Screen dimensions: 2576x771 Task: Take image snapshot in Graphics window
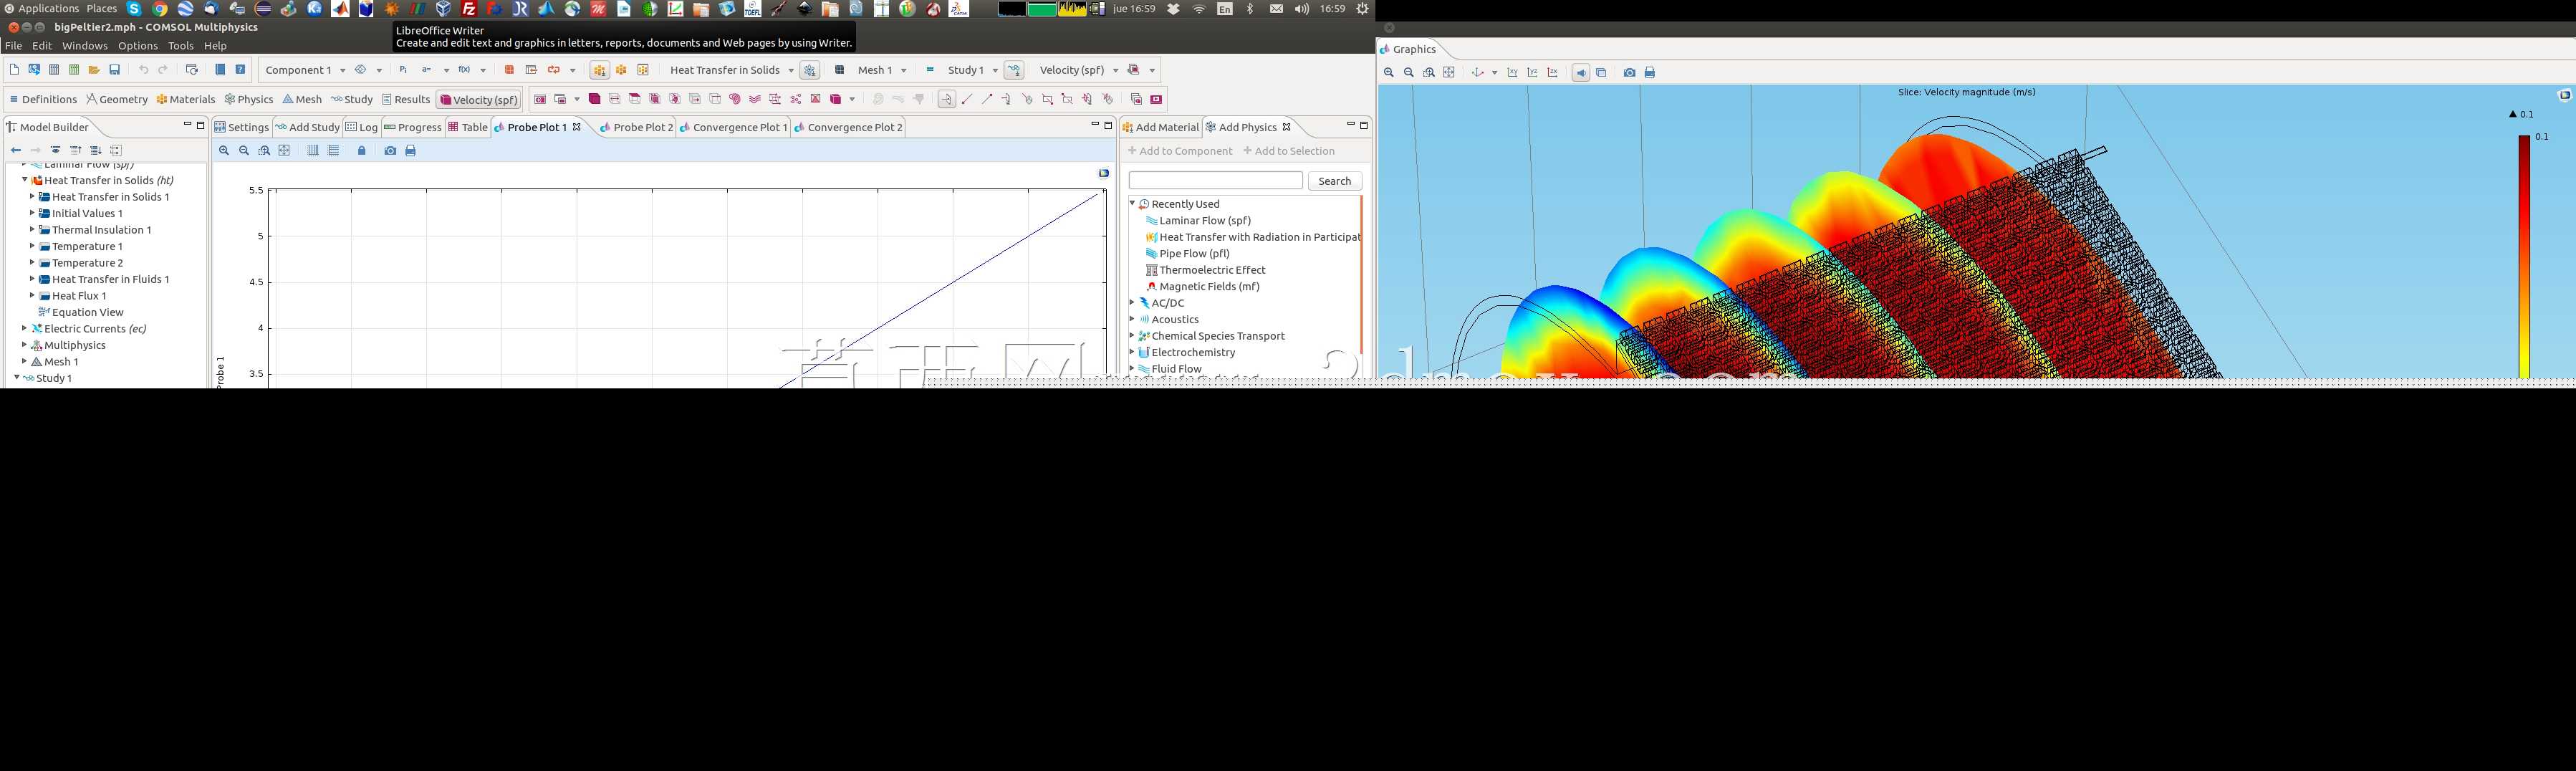coord(1629,73)
